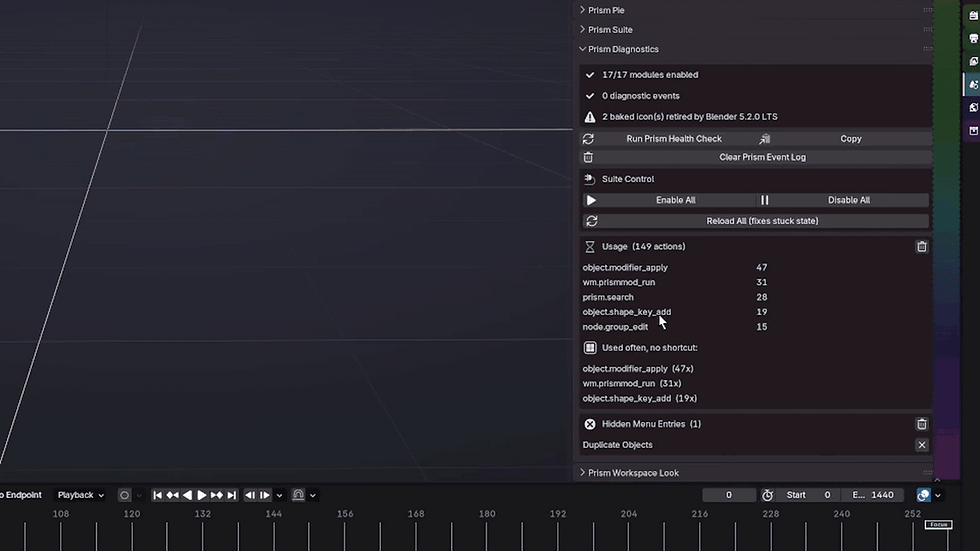
Task: Open the frame step options dropdown arrow
Action: click(279, 495)
